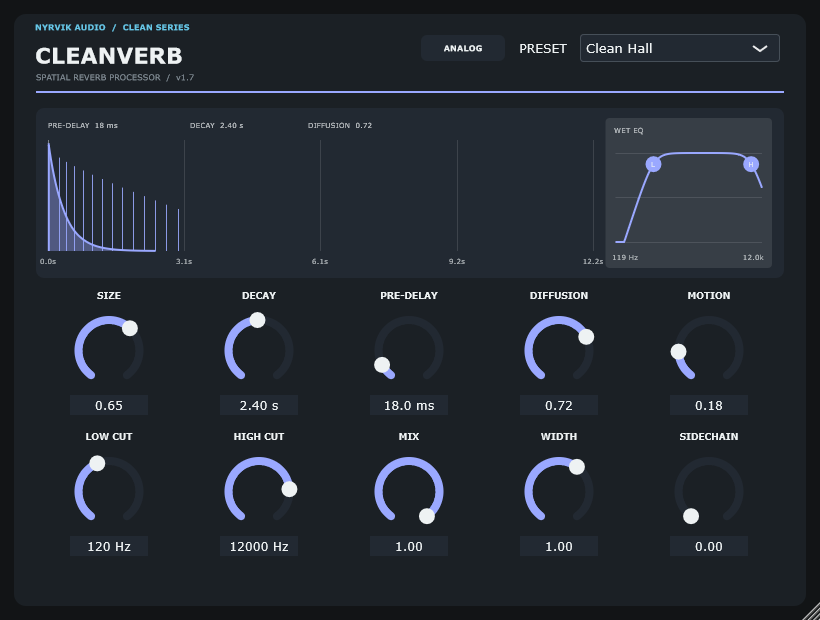Select the H high-cut node in Wet EQ
The height and width of the screenshot is (620, 820).
click(751, 164)
